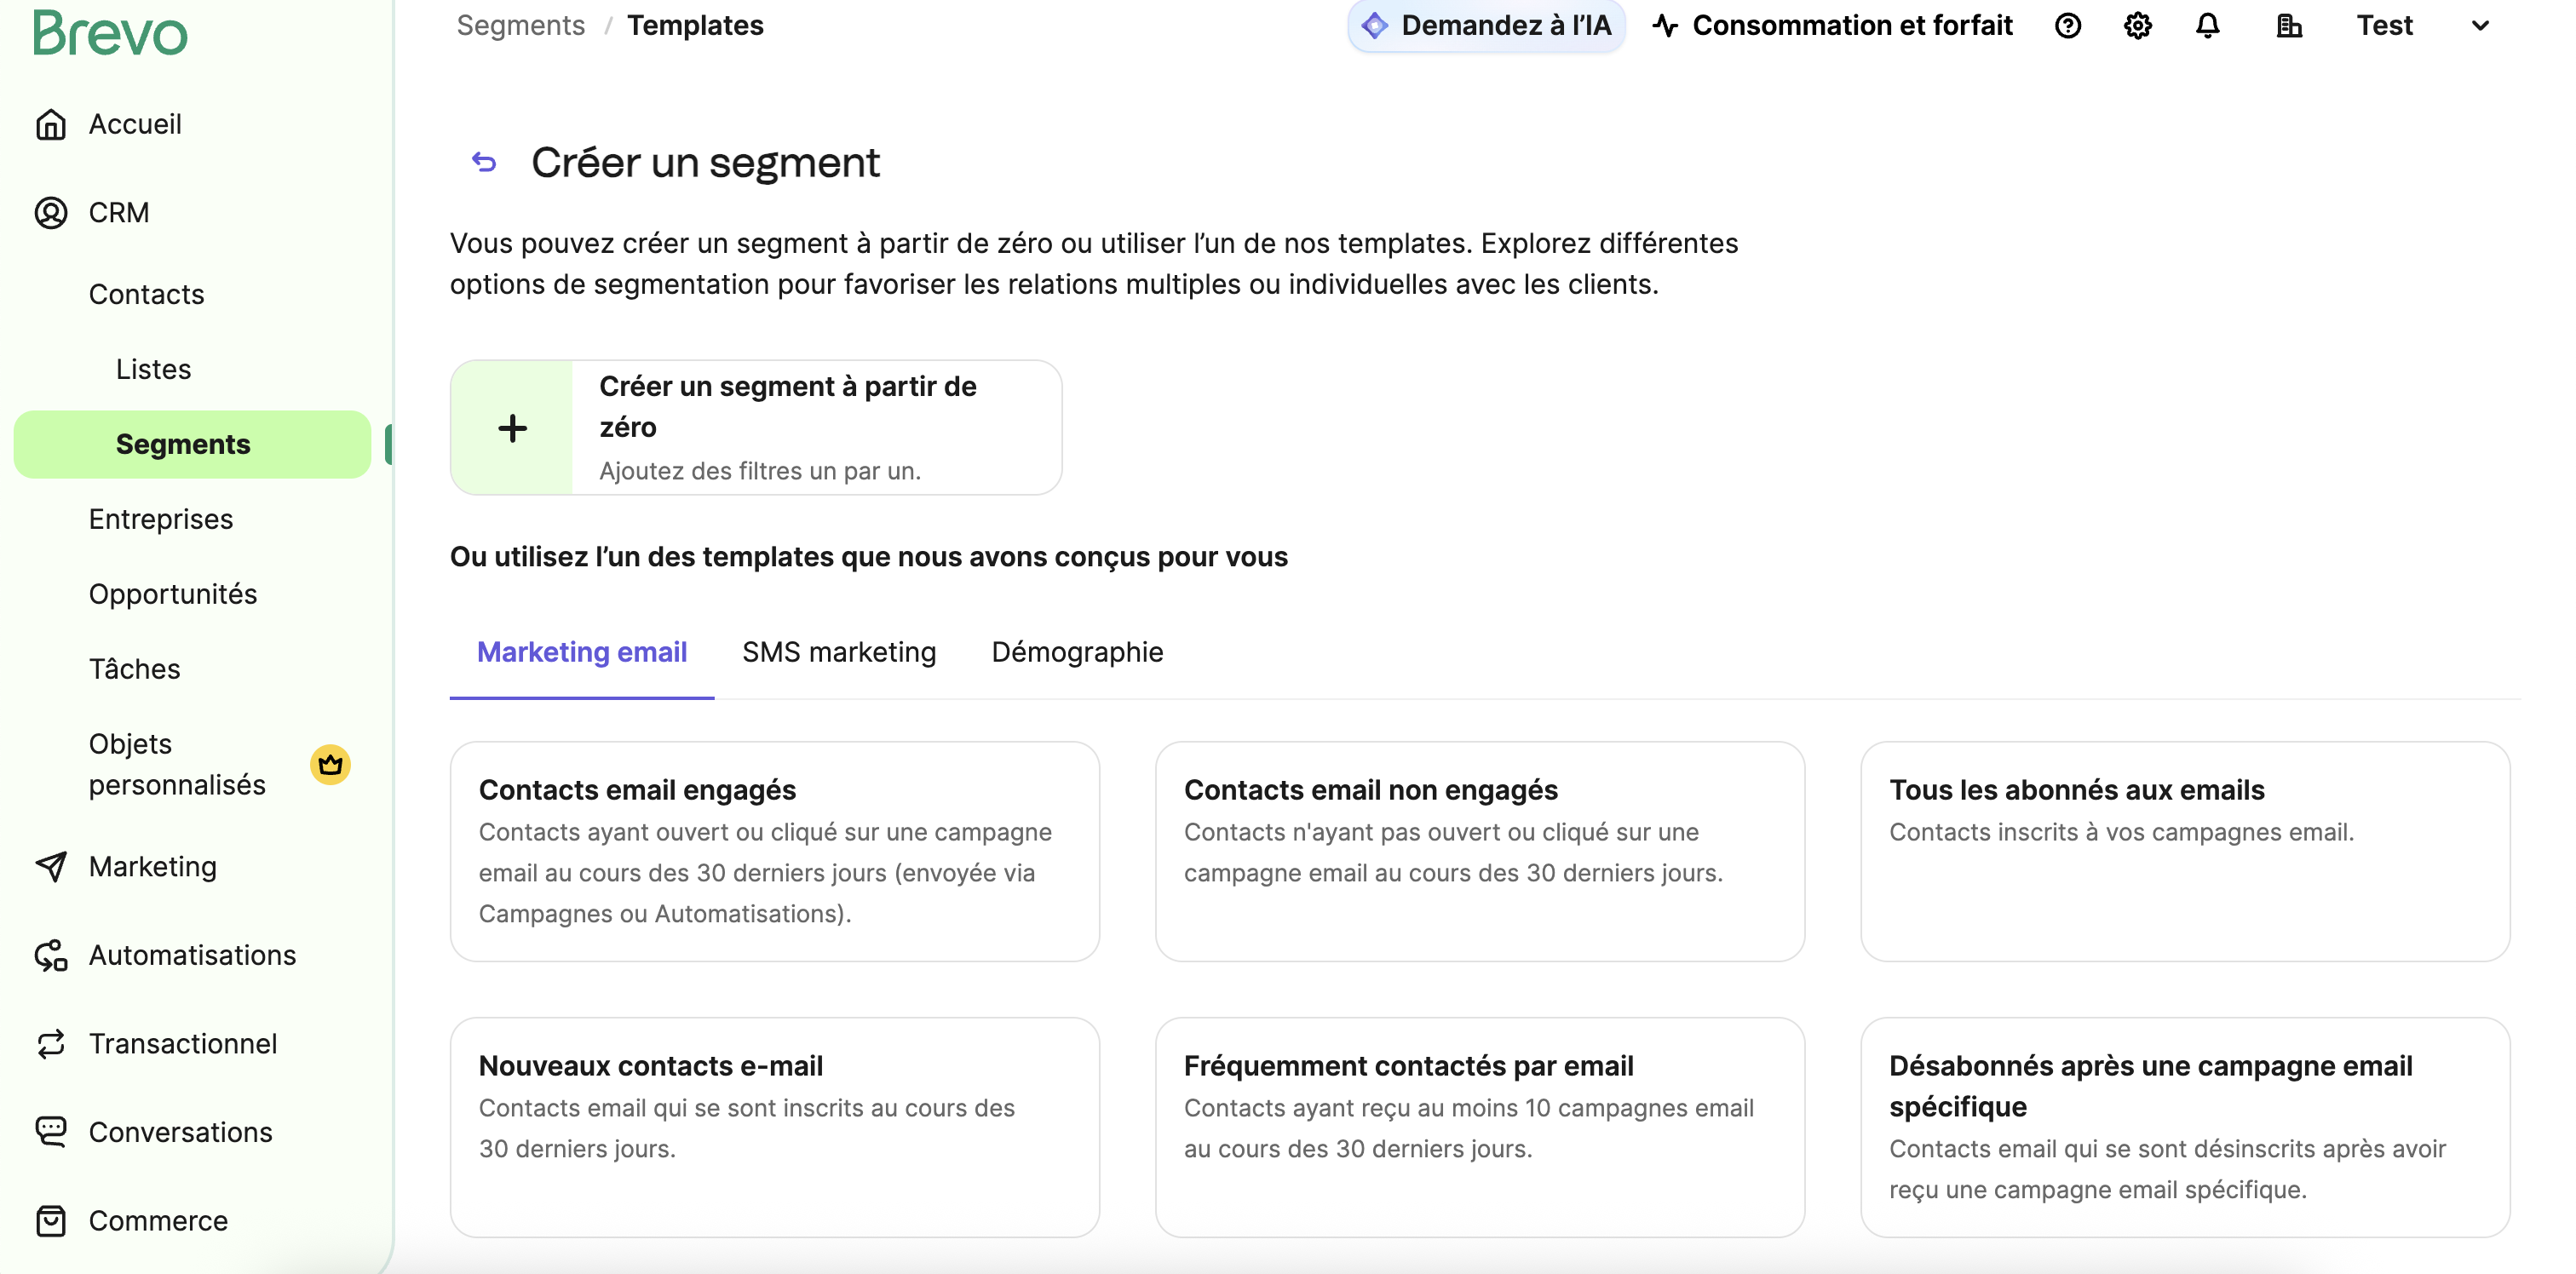Open the Listes sidebar entry
Screen dimensions: 2576x1274
point(153,368)
